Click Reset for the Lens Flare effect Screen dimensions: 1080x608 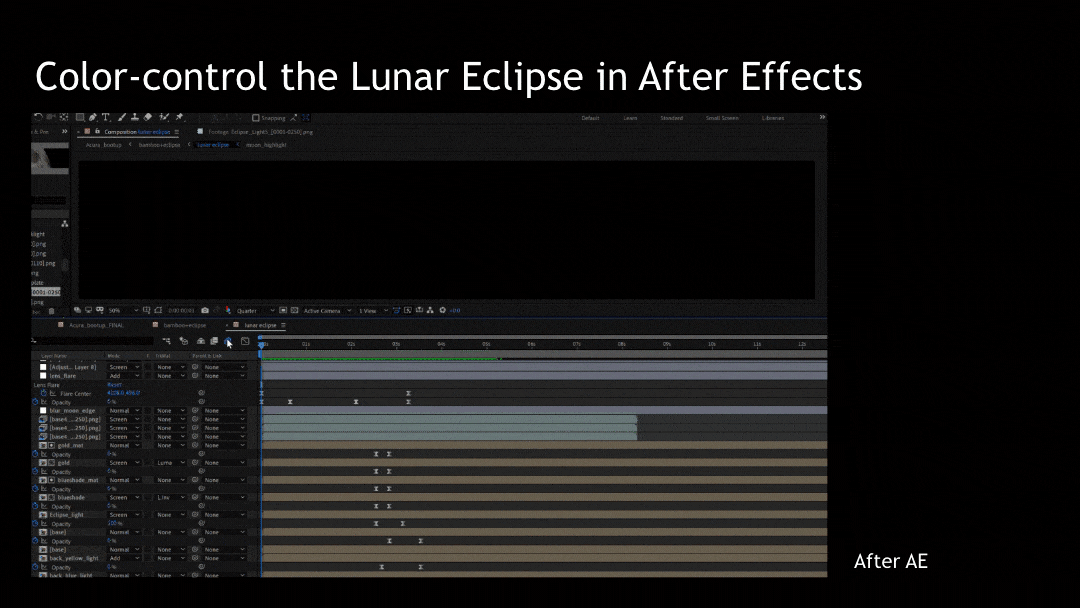pyautogui.click(x=114, y=385)
